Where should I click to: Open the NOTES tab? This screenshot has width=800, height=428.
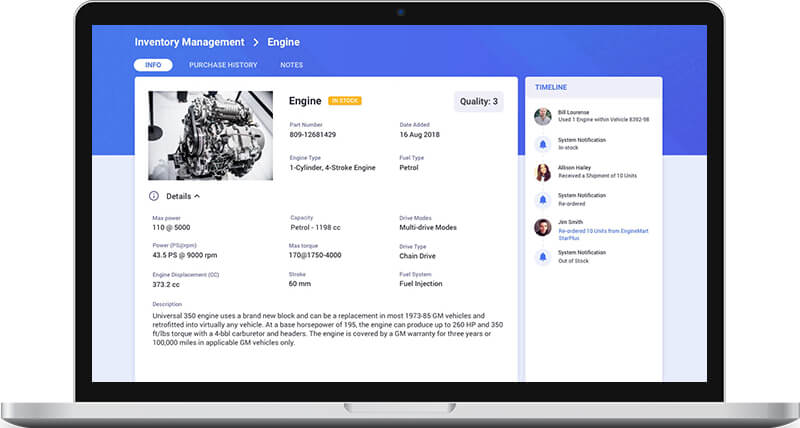tap(291, 65)
